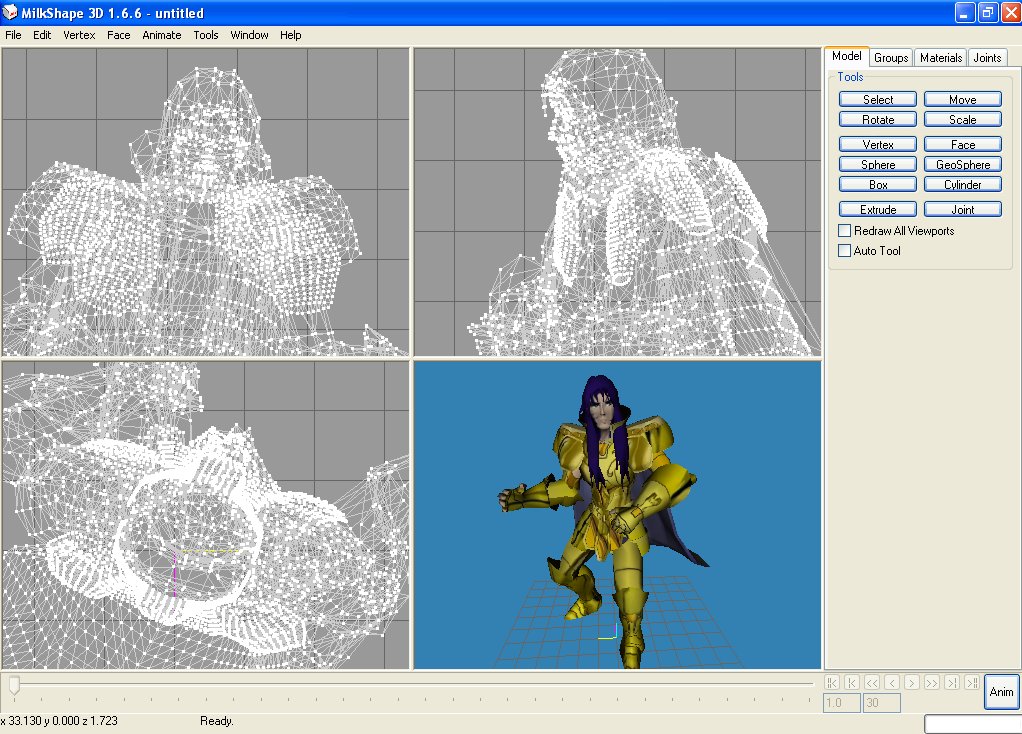
Task: Open the Window menu
Action: point(249,35)
